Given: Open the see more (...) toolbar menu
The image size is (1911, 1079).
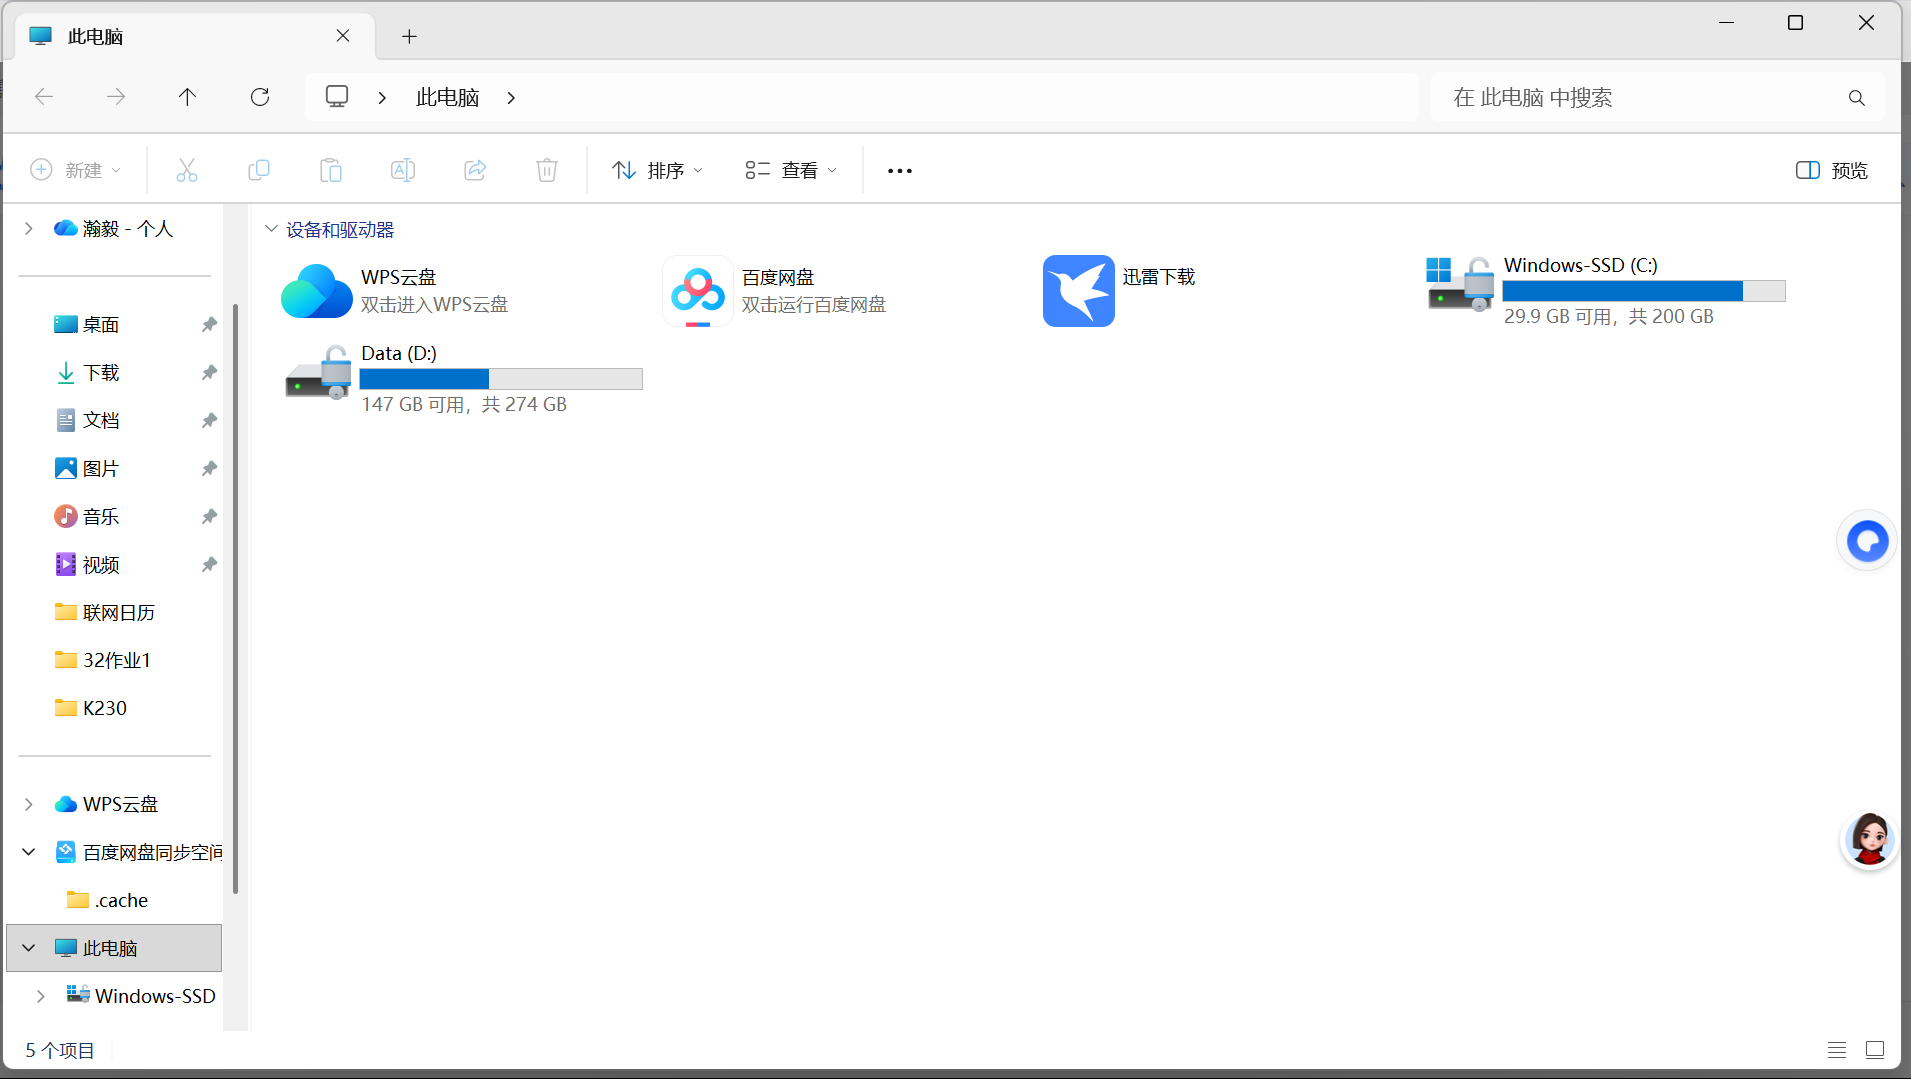Looking at the screenshot, I should [x=899, y=171].
